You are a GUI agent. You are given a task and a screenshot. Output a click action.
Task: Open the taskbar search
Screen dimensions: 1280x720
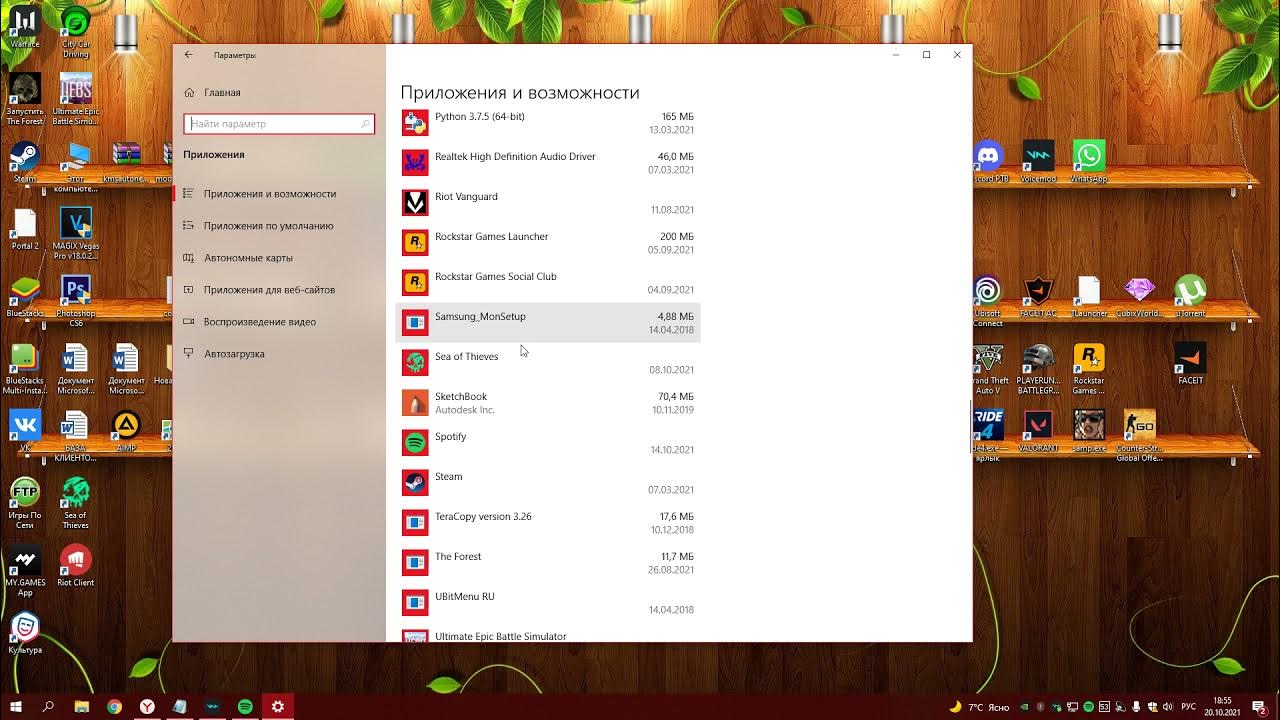click(x=48, y=707)
